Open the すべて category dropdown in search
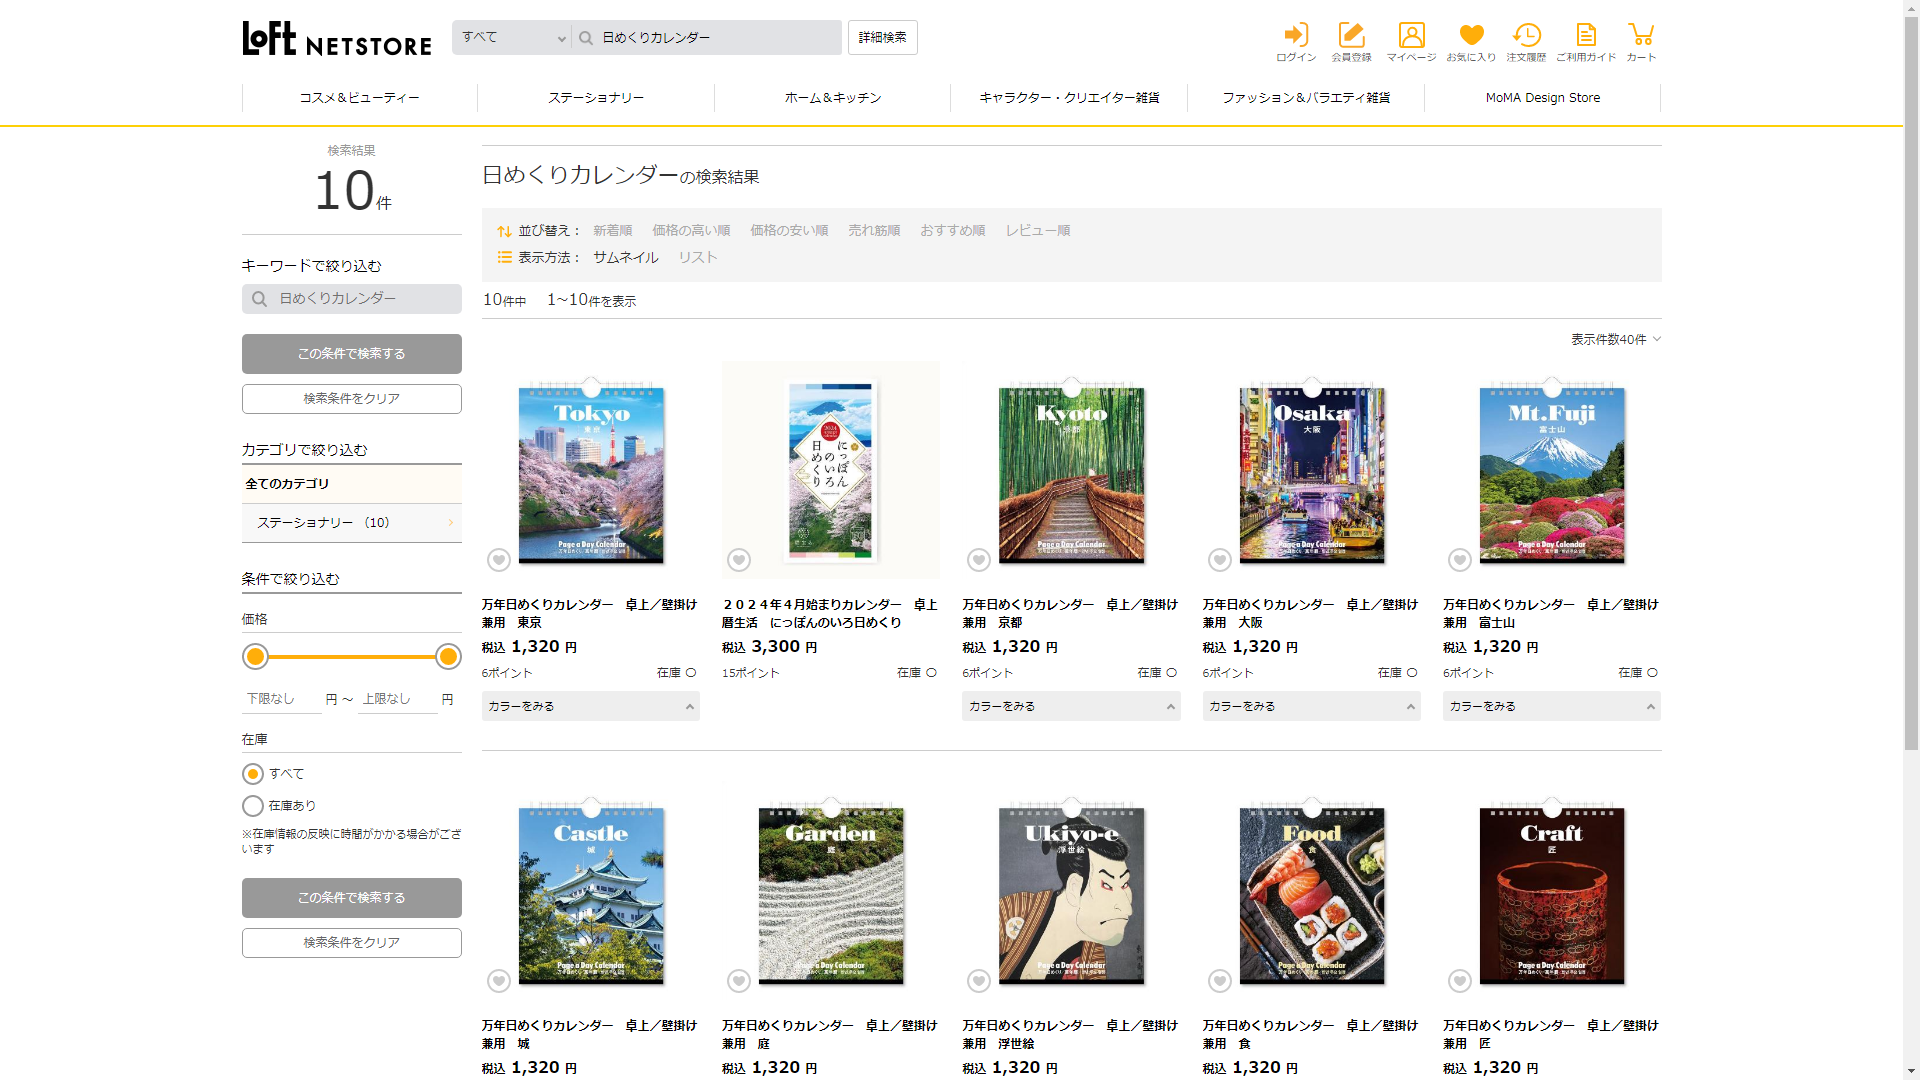 tap(512, 37)
